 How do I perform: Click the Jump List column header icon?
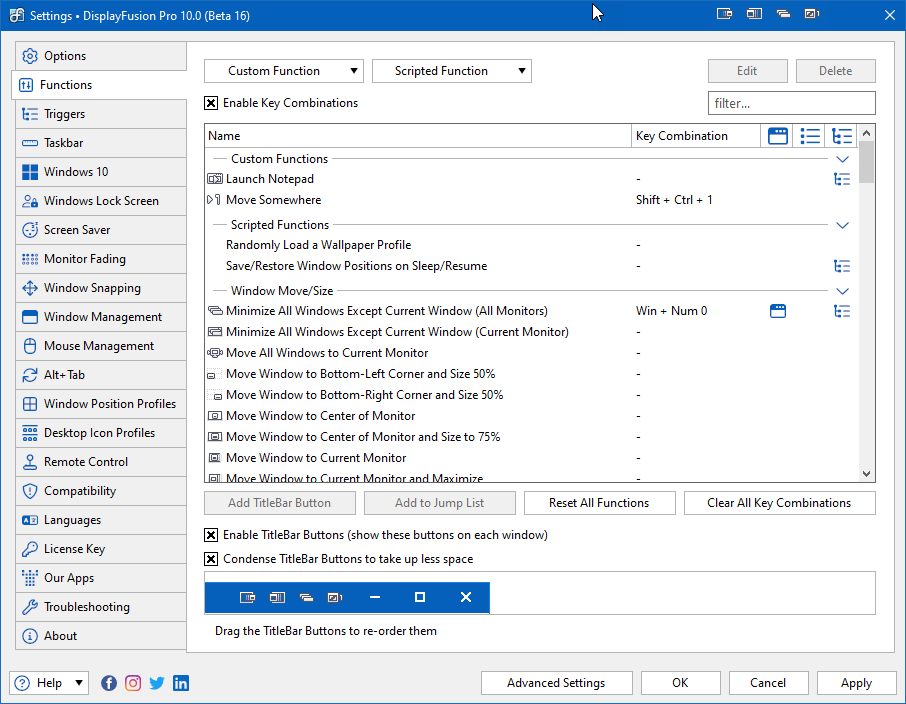(x=810, y=136)
